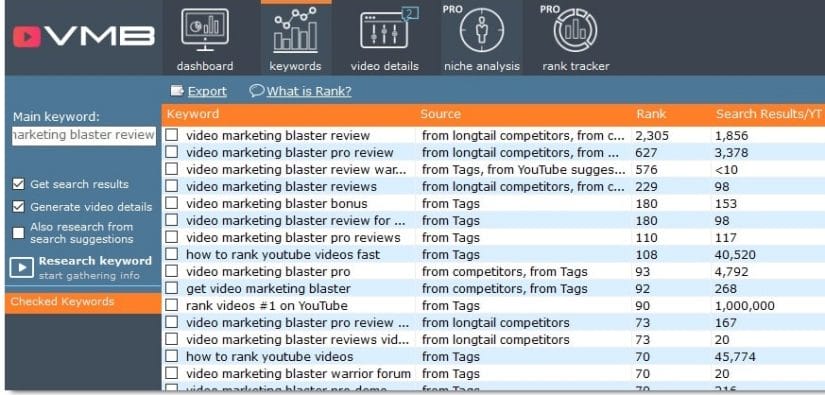Click the search results value 268
825x395 pixels.
coord(726,289)
